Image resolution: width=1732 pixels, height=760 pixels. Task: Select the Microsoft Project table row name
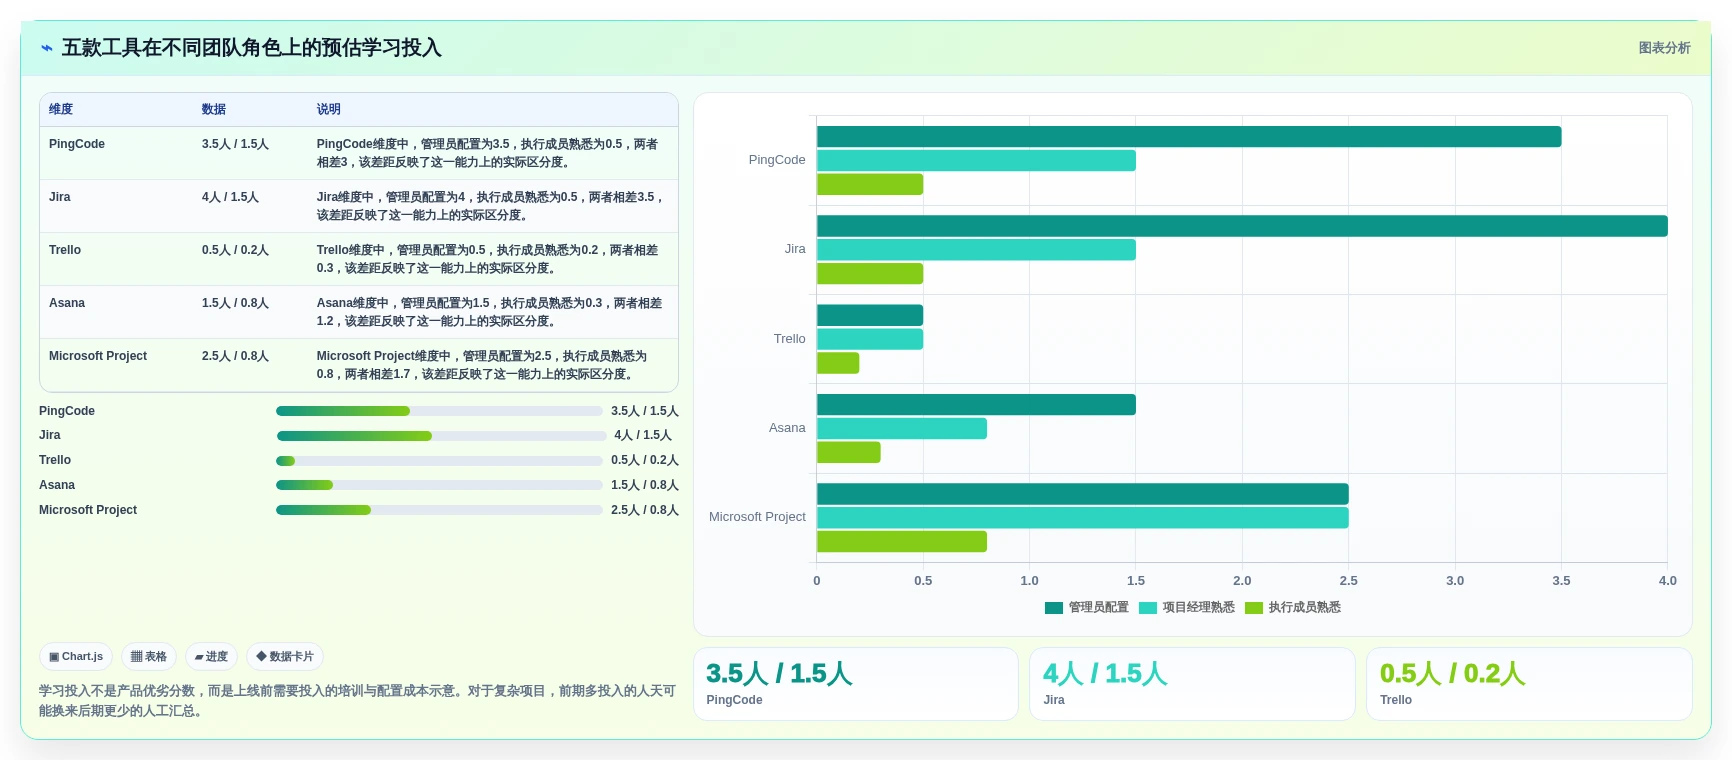click(98, 356)
